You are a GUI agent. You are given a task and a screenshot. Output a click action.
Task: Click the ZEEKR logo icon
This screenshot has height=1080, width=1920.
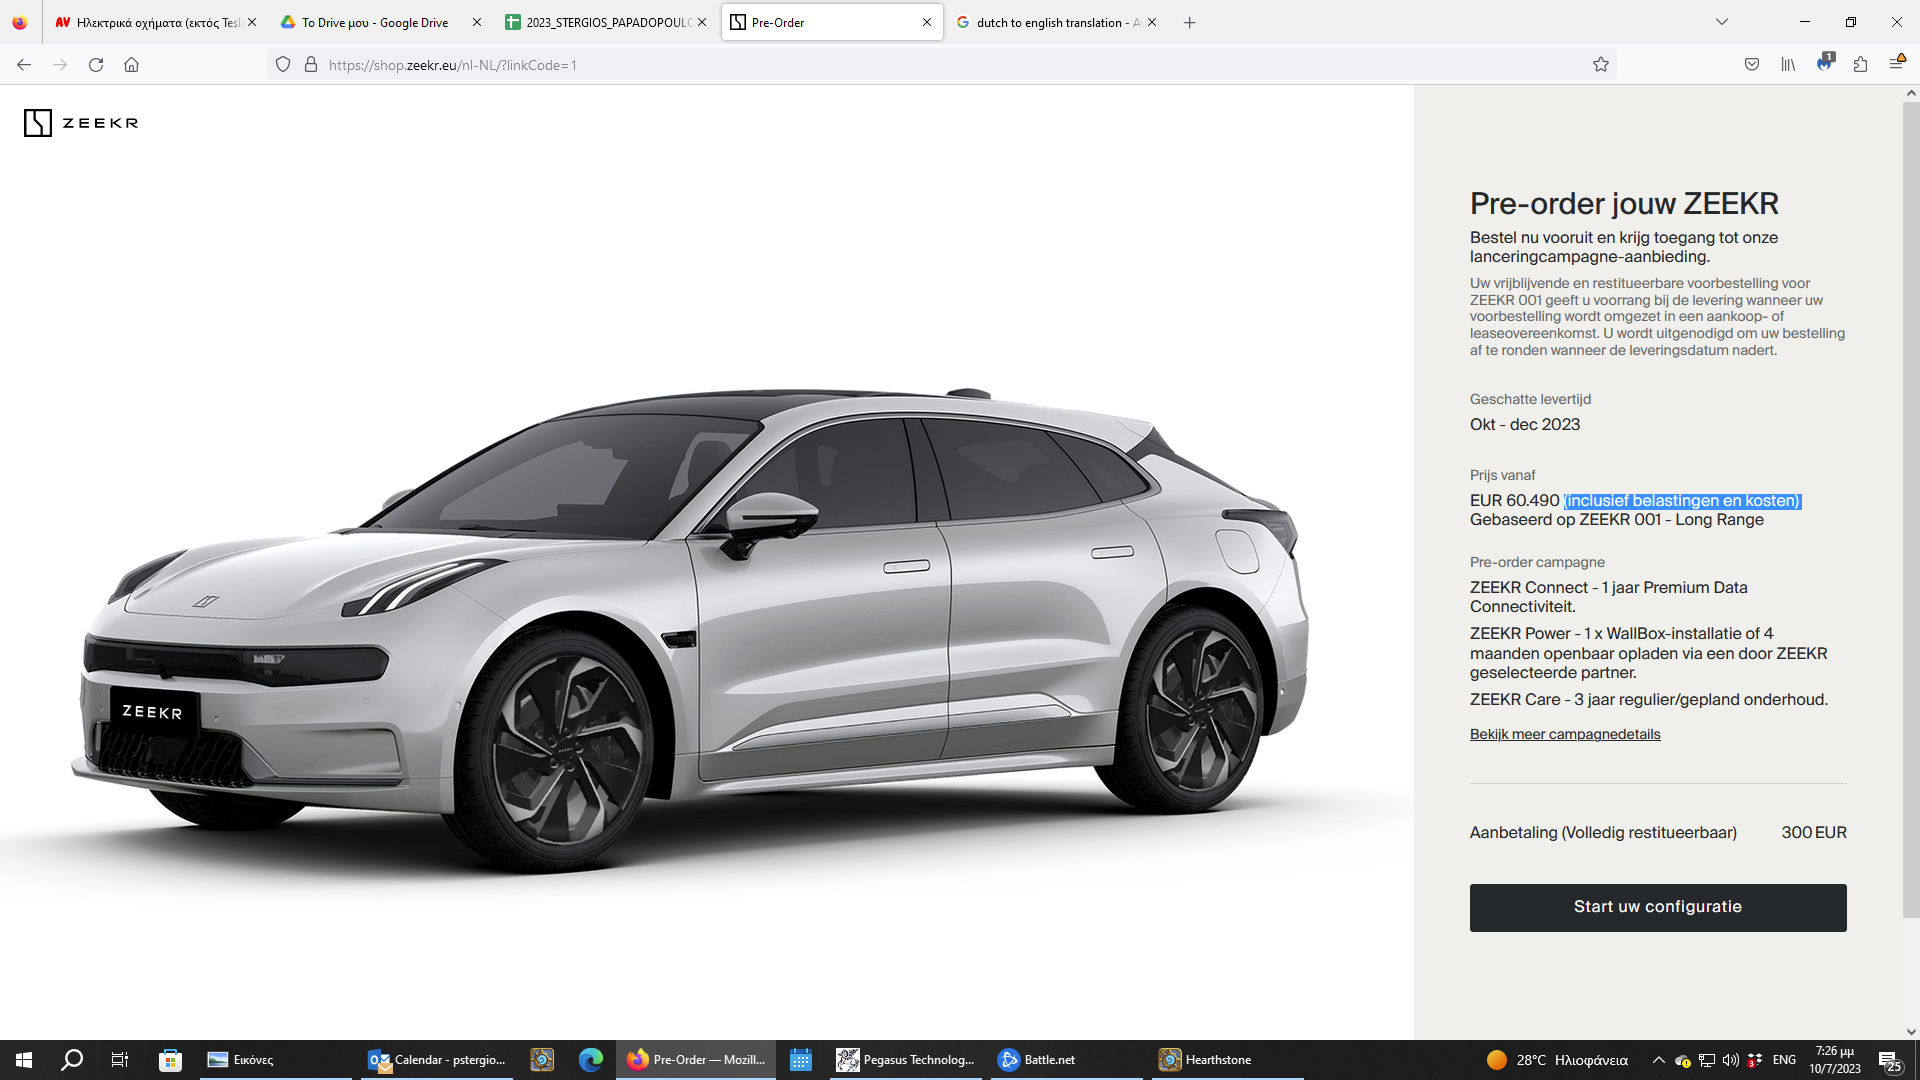38,123
